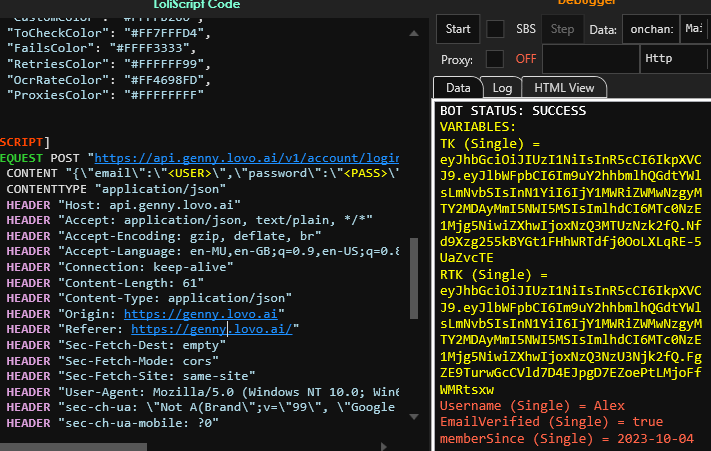This screenshot has height=451, width=711.
Task: Open the Origin https://genny.lovo.ai link
Action: (x=200, y=314)
